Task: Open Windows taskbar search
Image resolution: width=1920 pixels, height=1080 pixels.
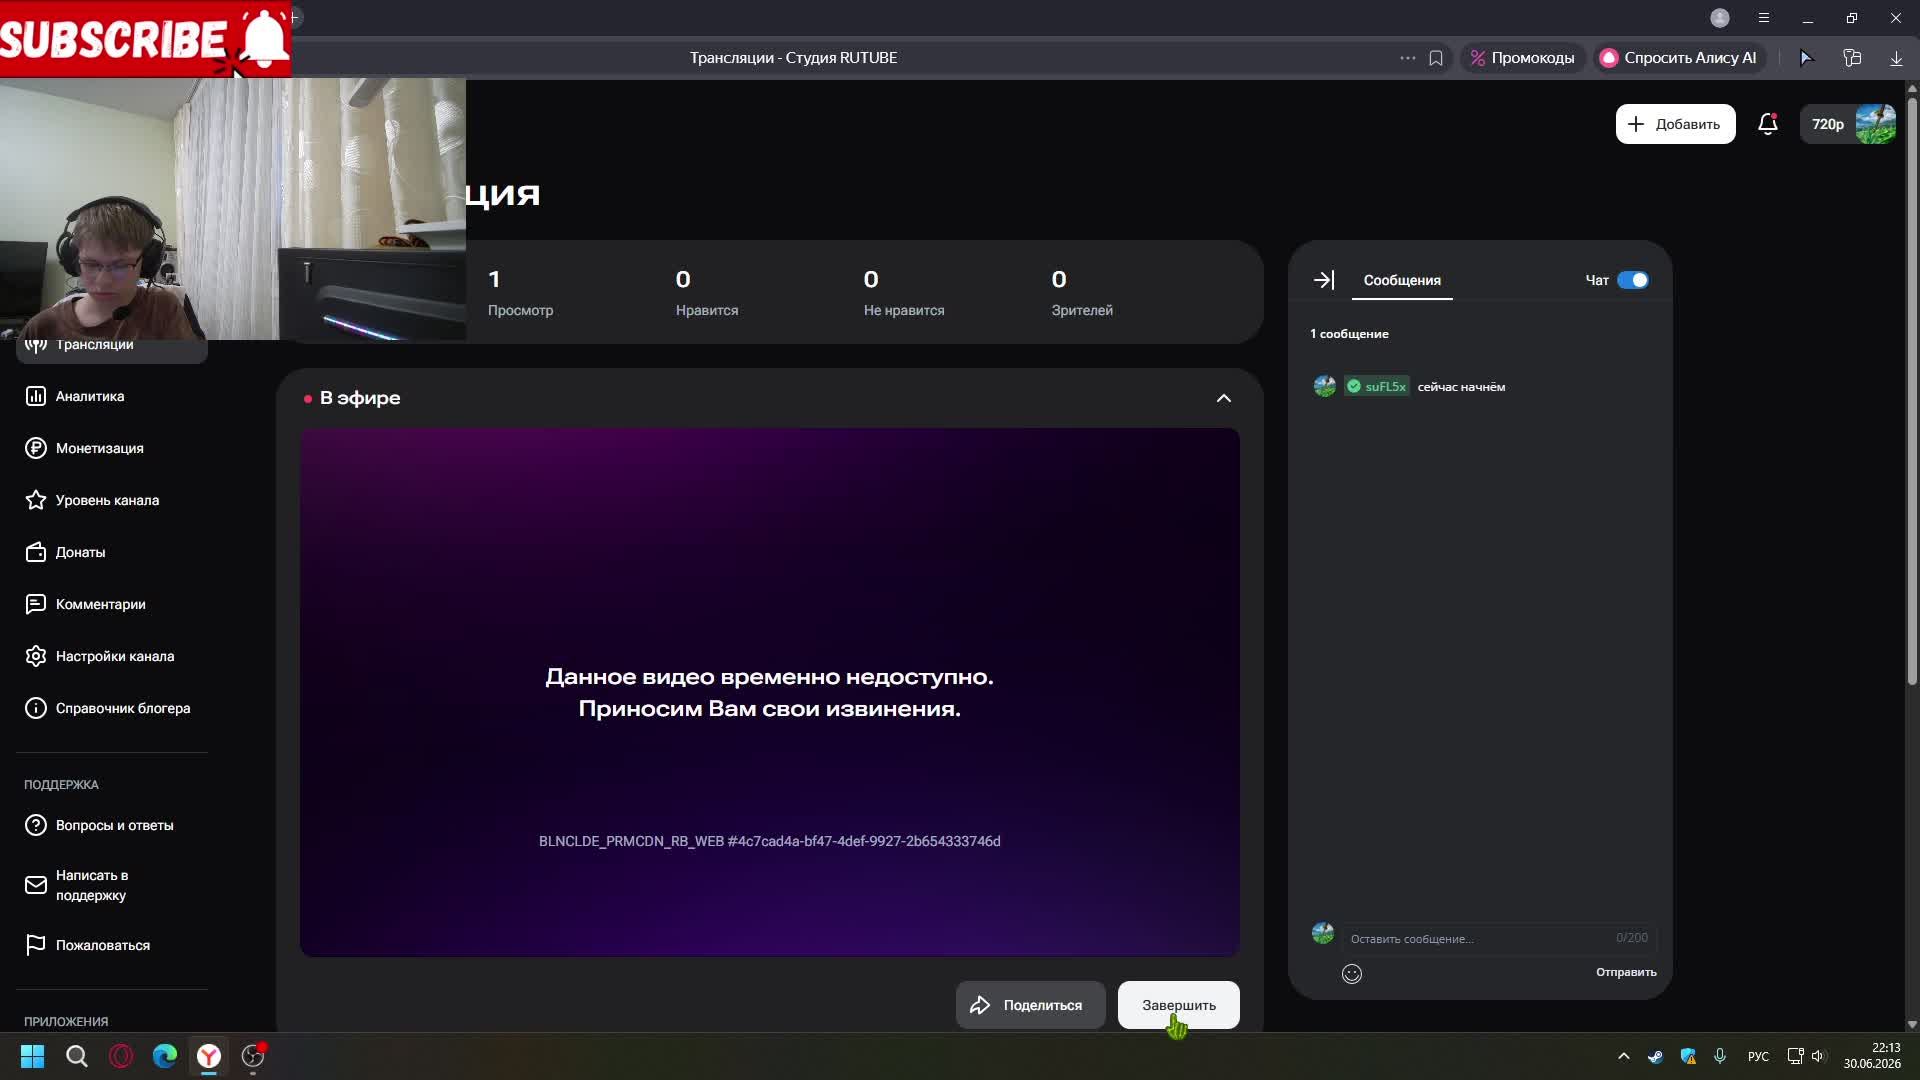Action: coord(77,1056)
